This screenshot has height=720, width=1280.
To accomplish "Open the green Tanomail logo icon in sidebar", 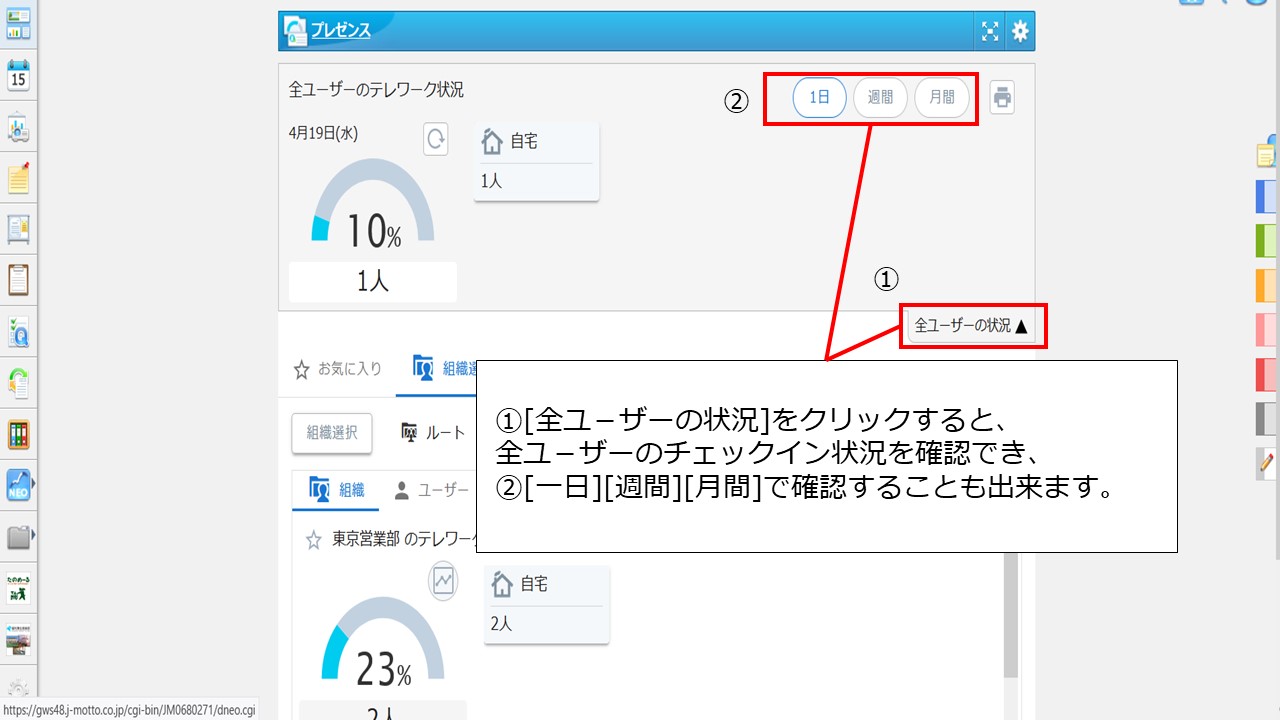I will pyautogui.click(x=18, y=588).
